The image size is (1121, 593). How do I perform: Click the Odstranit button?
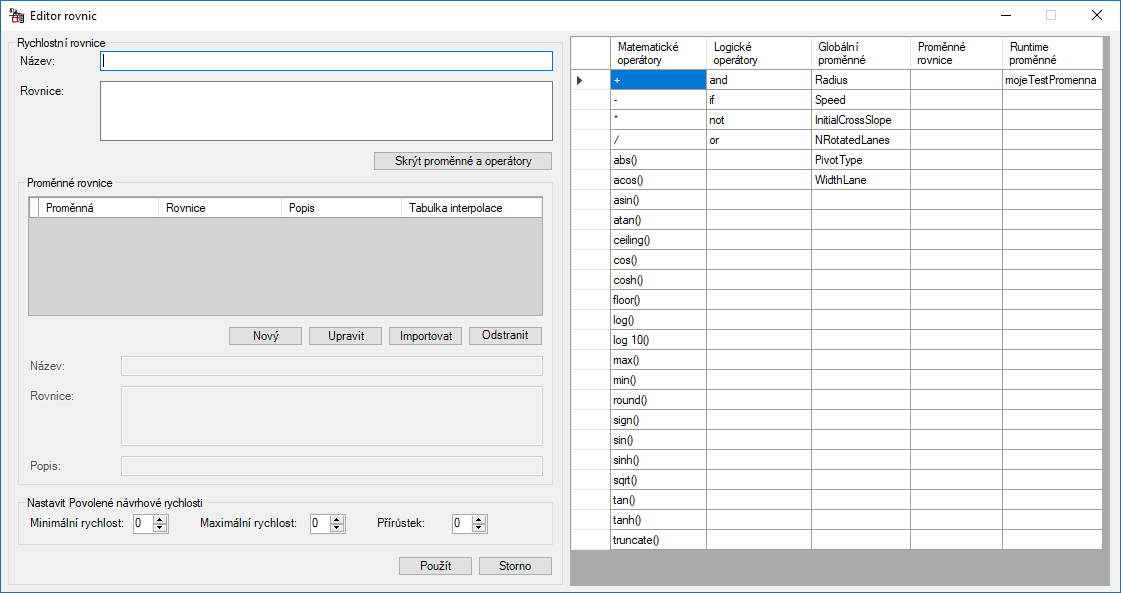[505, 336]
